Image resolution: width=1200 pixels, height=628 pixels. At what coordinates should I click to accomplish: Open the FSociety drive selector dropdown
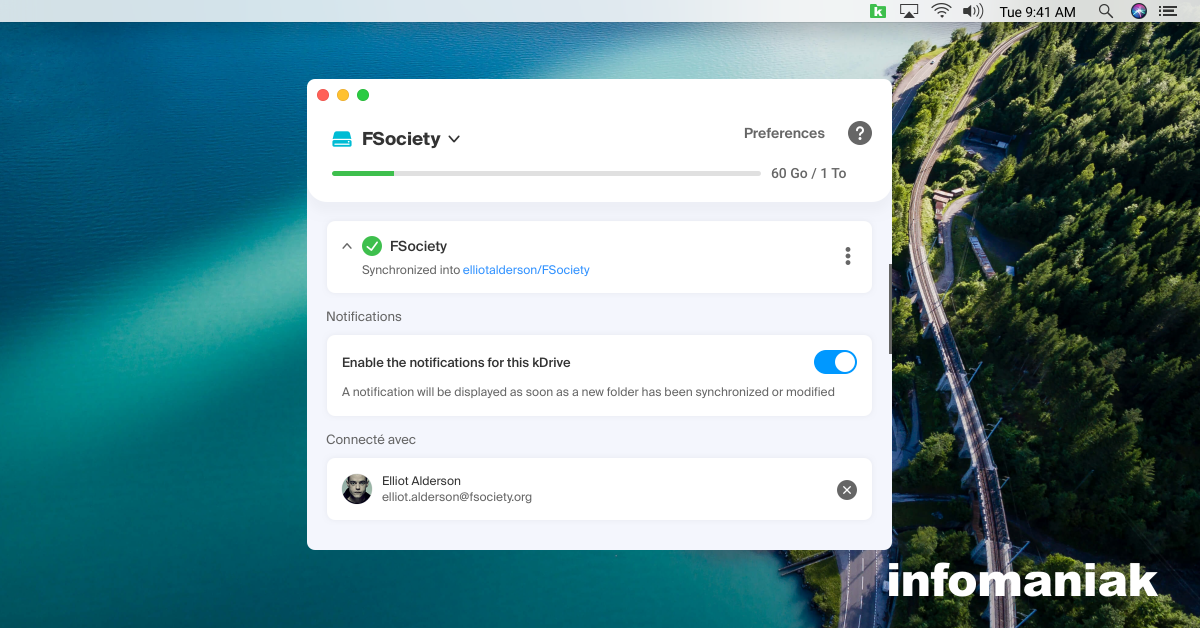(410, 139)
